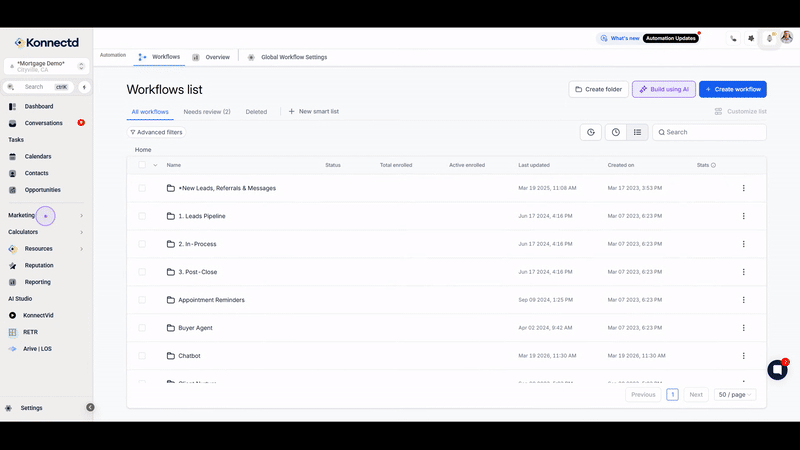
Task: Open RETR sidebar item
Action: click(x=30, y=332)
